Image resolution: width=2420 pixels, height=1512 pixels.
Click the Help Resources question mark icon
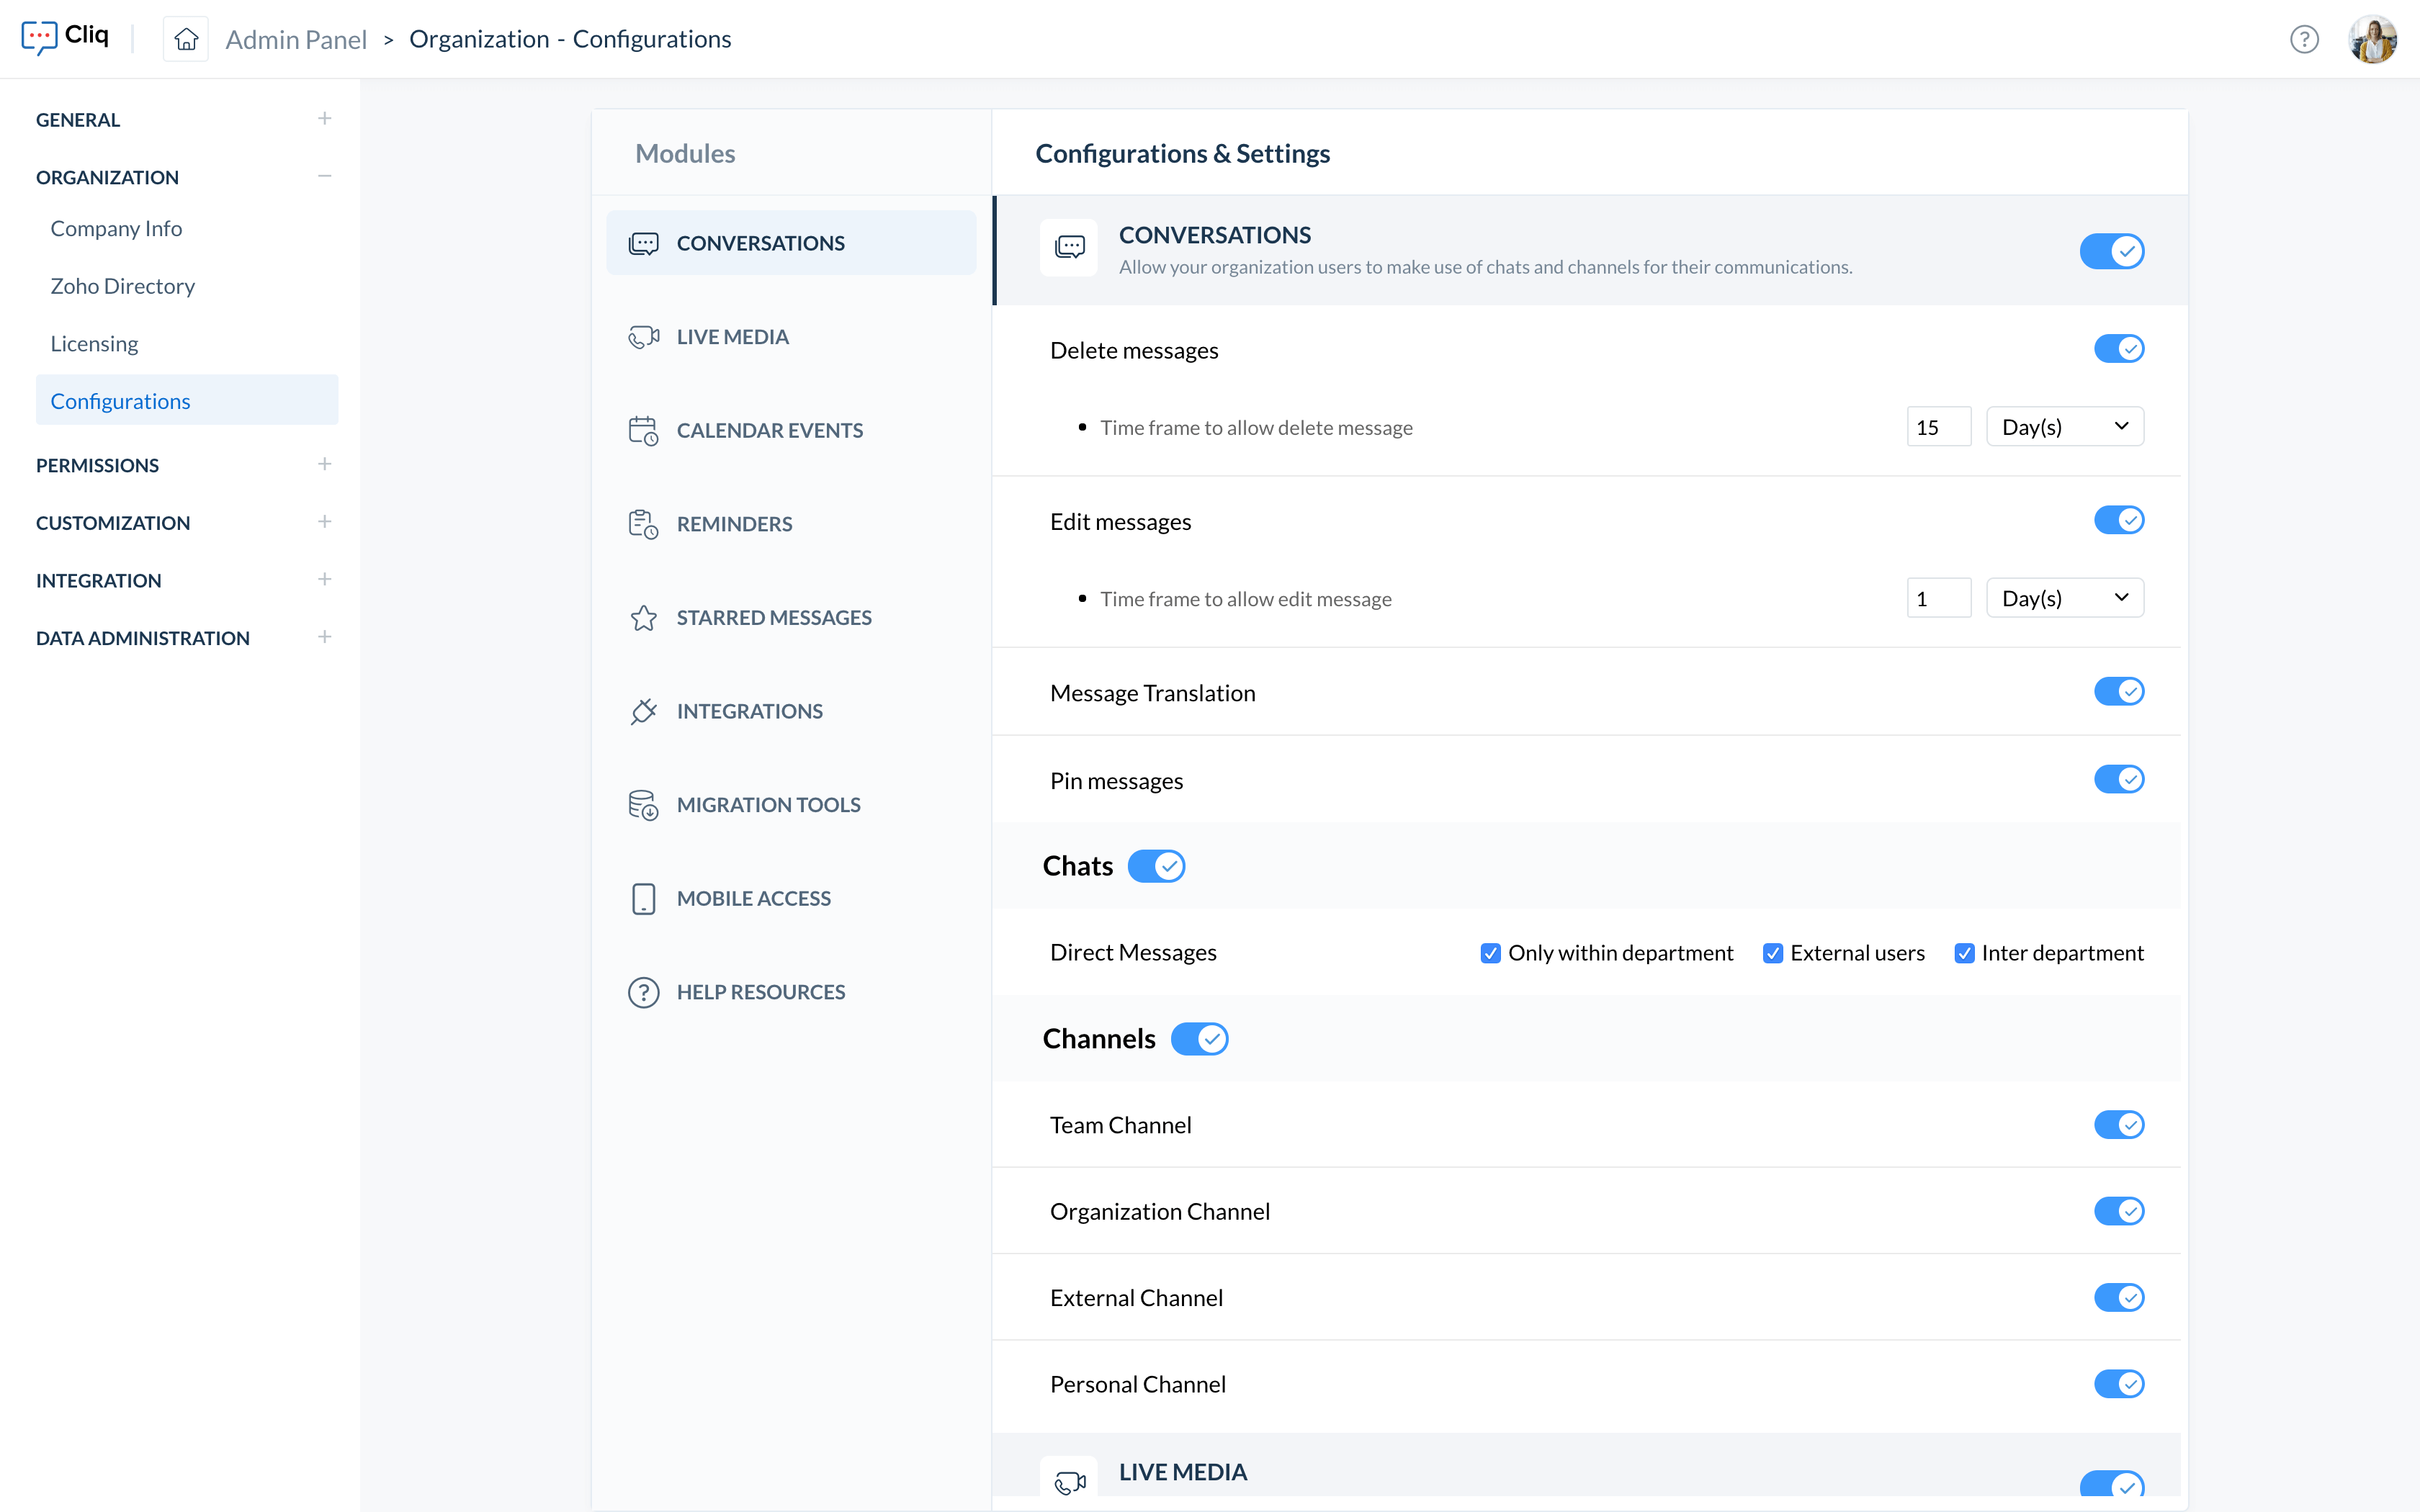(x=643, y=991)
